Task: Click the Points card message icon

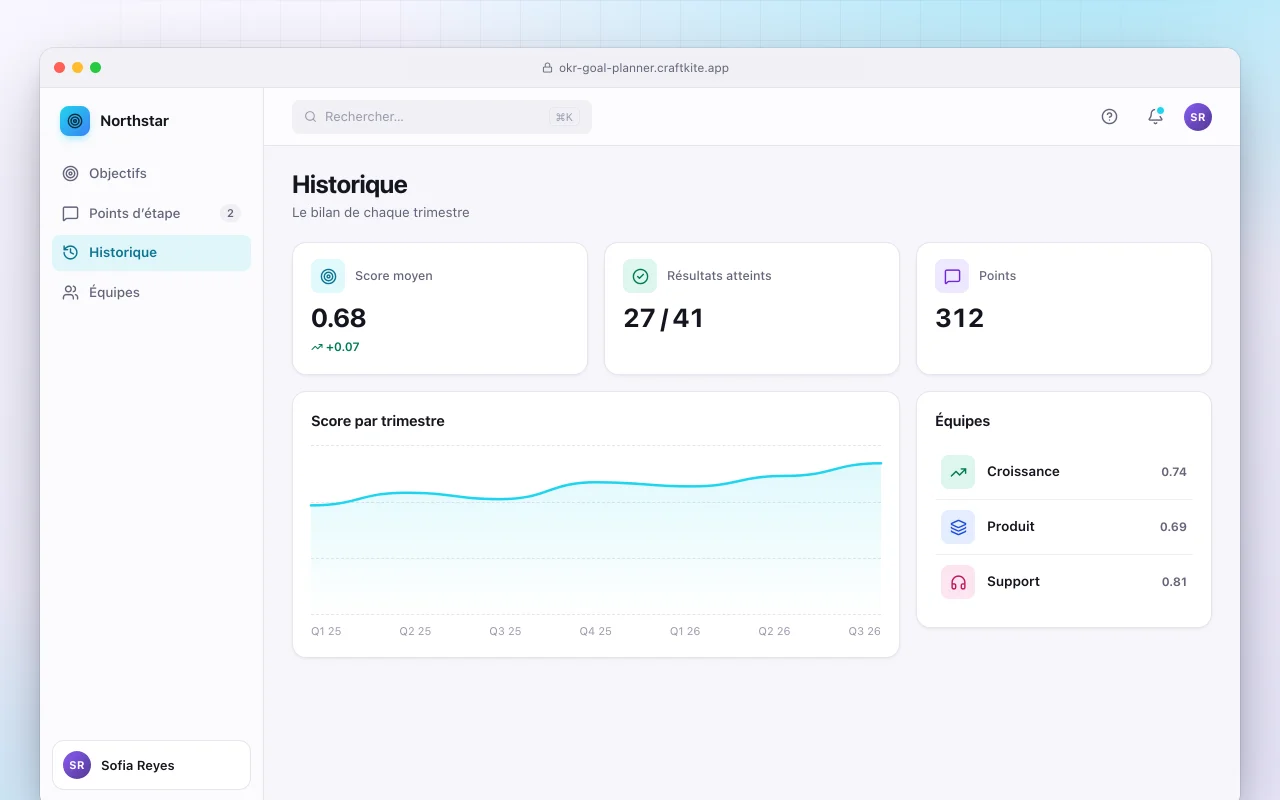Action: pyautogui.click(x=952, y=276)
